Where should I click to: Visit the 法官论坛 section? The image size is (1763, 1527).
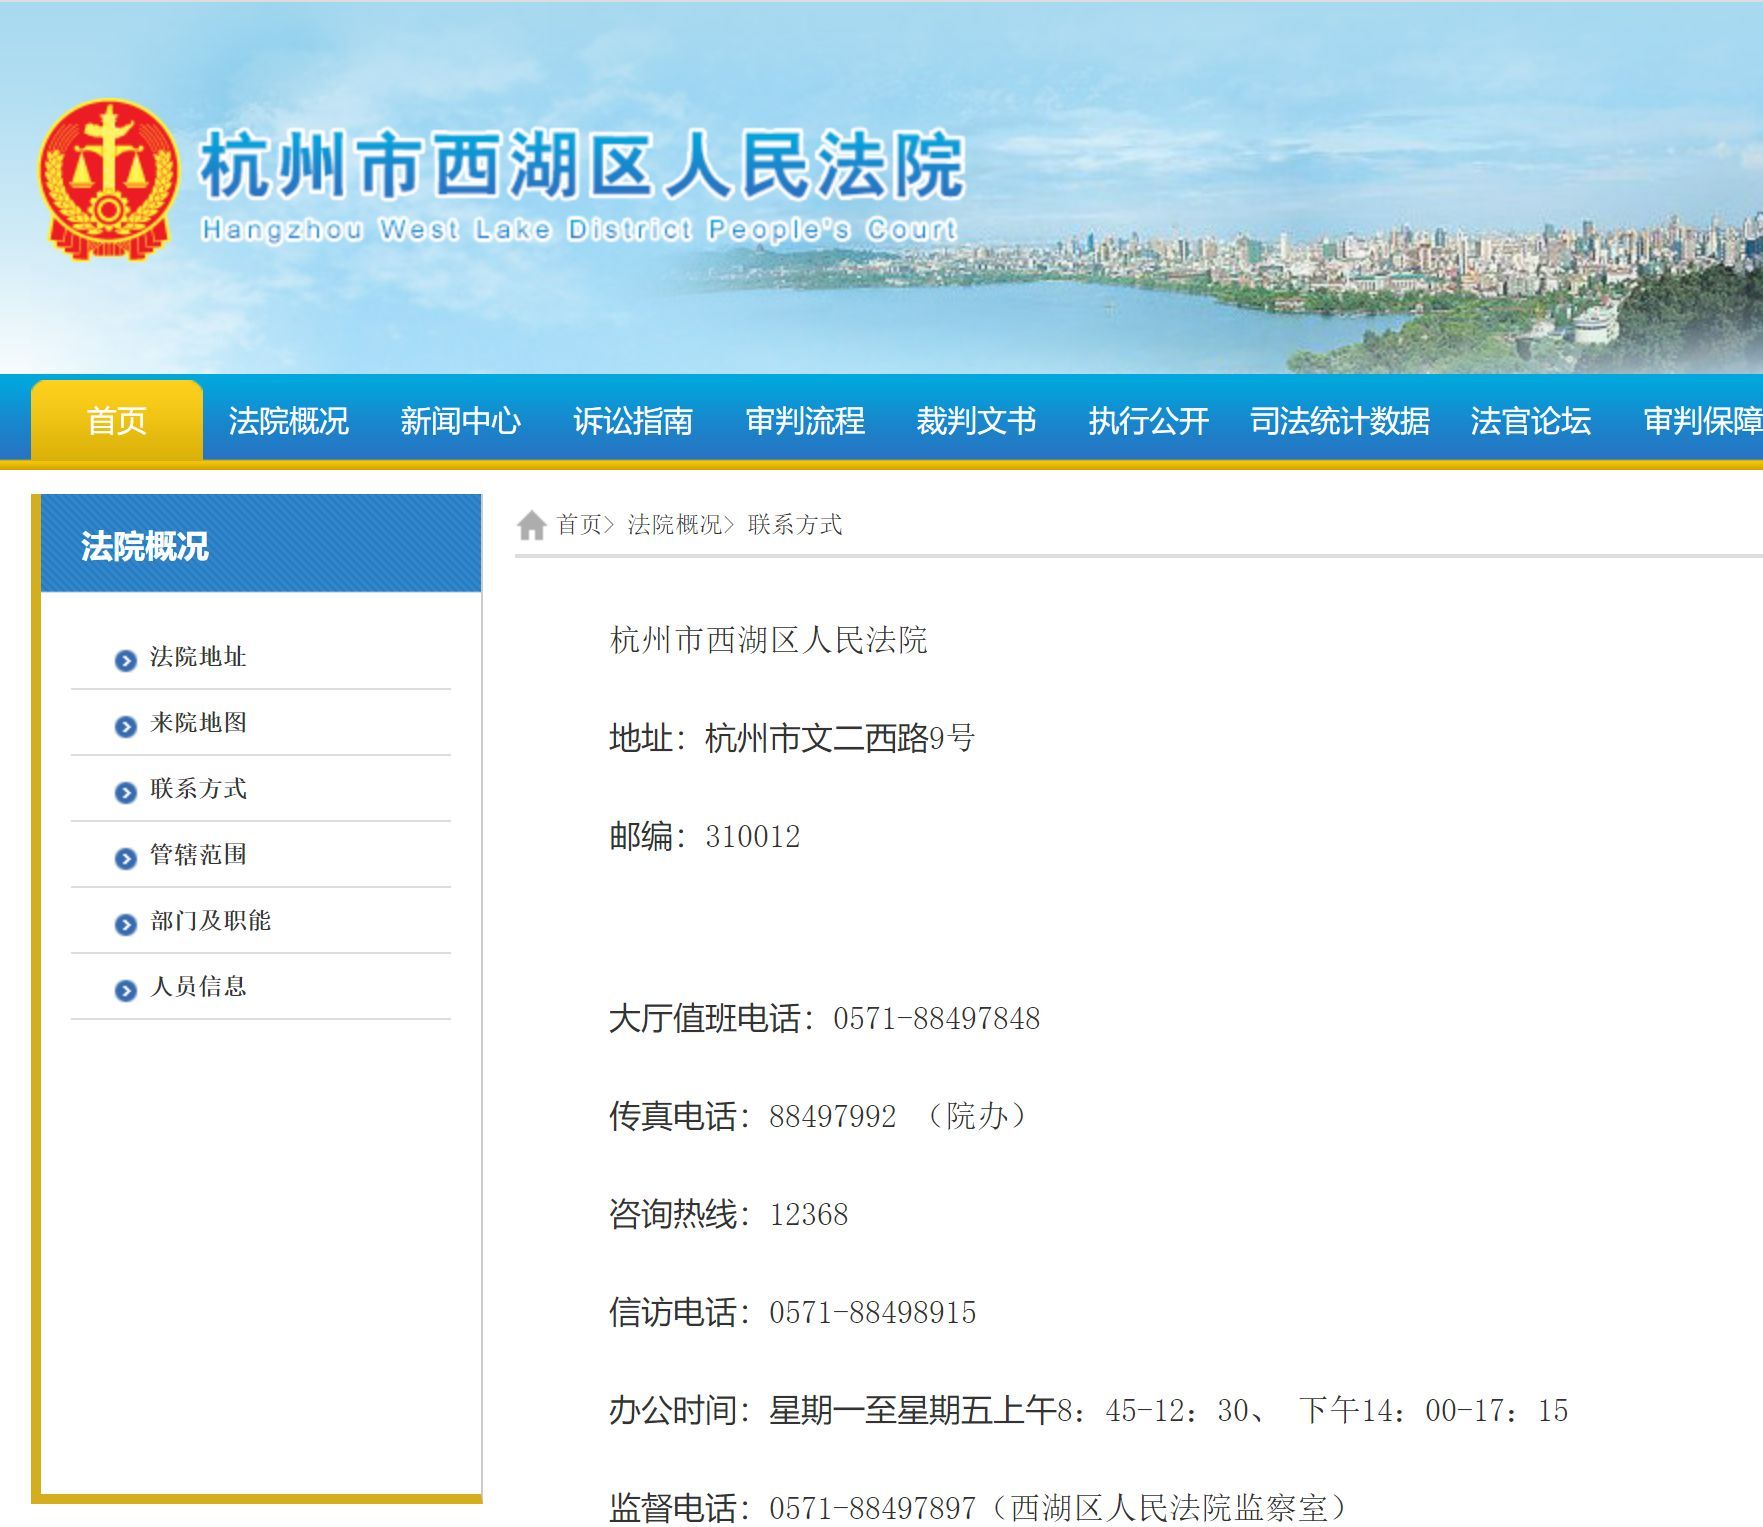click(1532, 421)
